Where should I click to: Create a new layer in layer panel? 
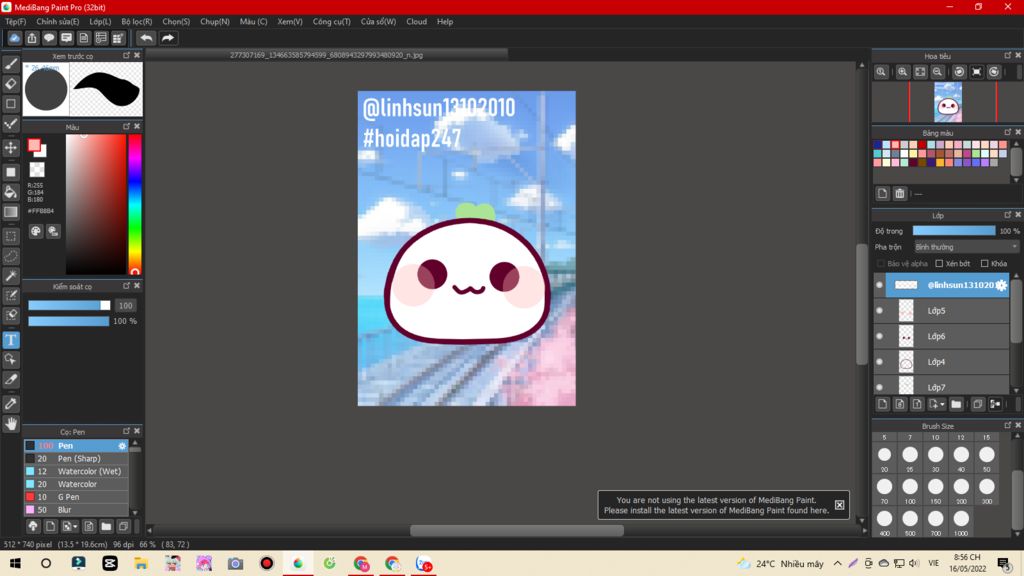click(x=882, y=404)
